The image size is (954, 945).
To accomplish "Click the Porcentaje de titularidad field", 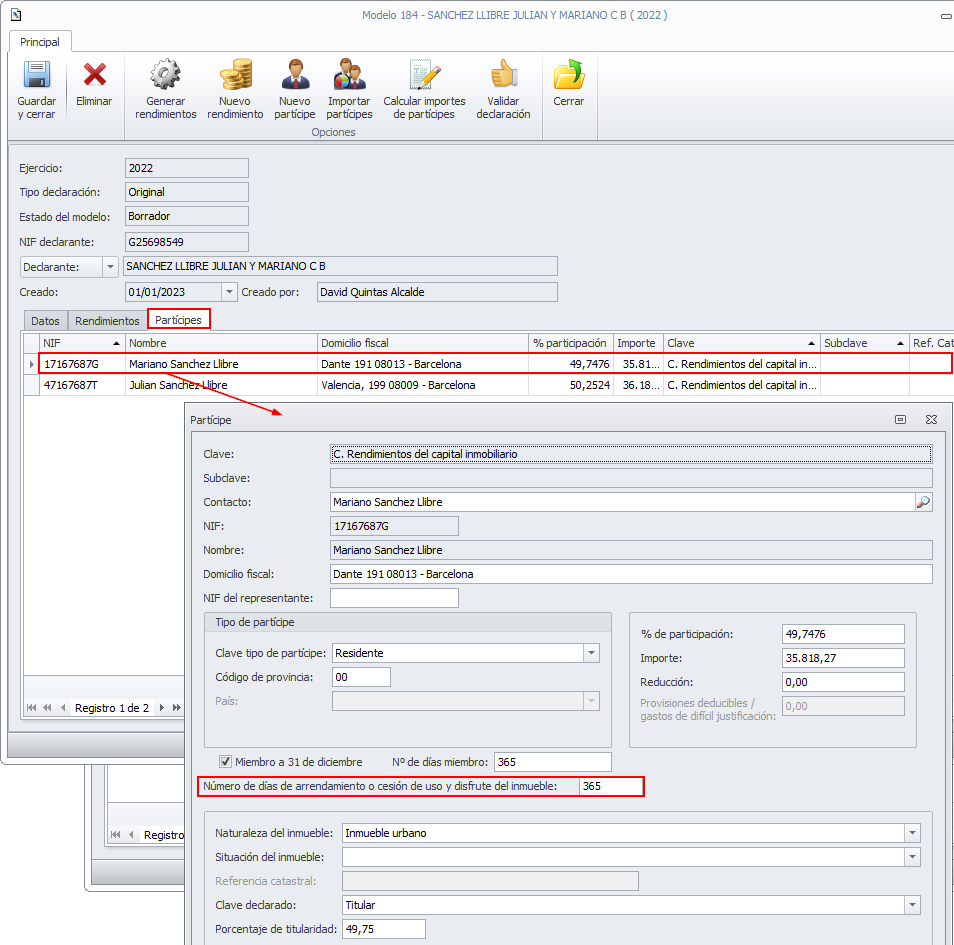I will (x=384, y=929).
